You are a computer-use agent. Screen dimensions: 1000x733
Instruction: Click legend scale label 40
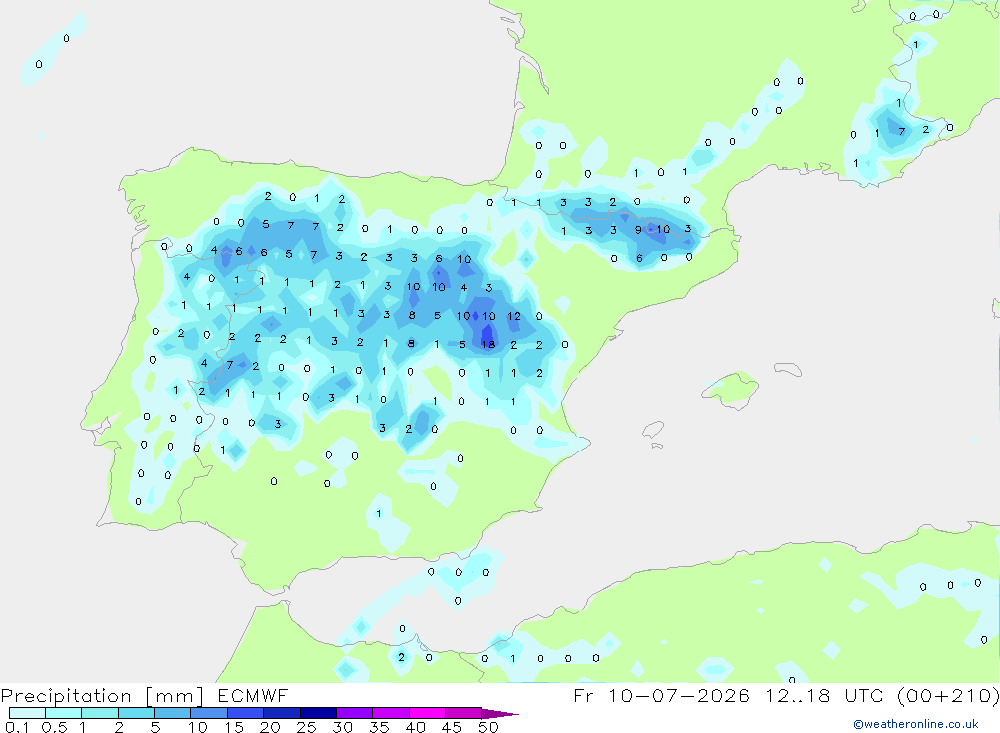click(x=415, y=727)
